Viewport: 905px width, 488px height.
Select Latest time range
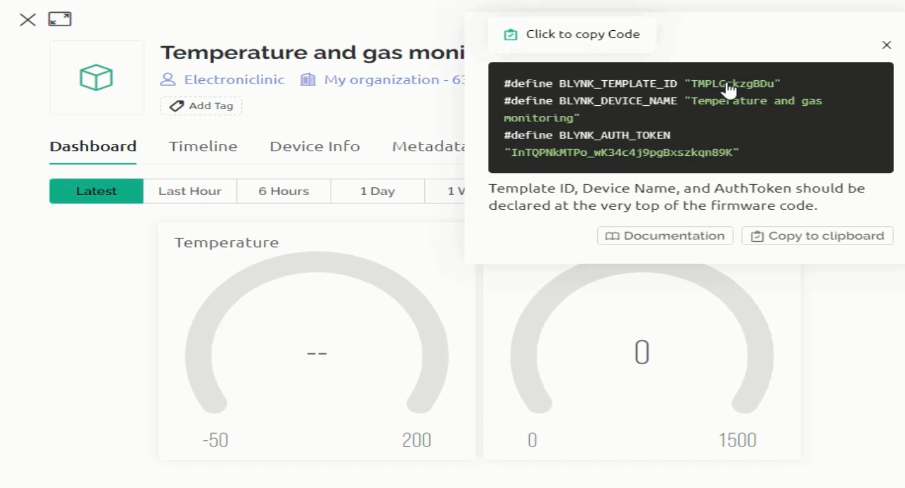[96, 191]
